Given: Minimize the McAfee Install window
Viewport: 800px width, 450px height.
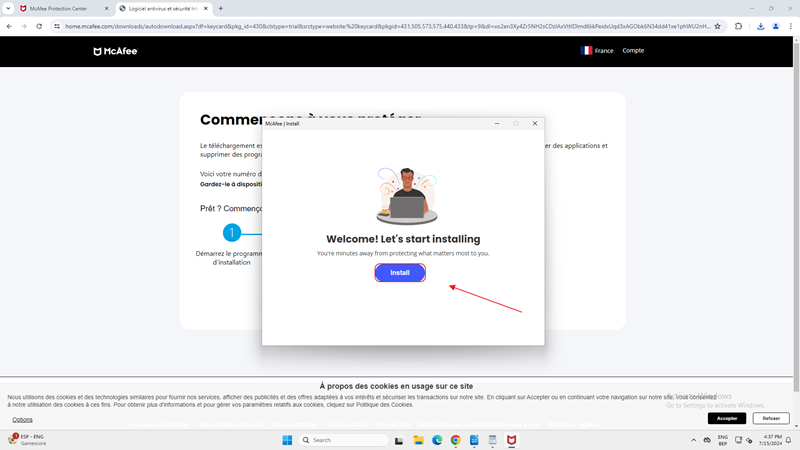Looking at the screenshot, I should point(497,123).
